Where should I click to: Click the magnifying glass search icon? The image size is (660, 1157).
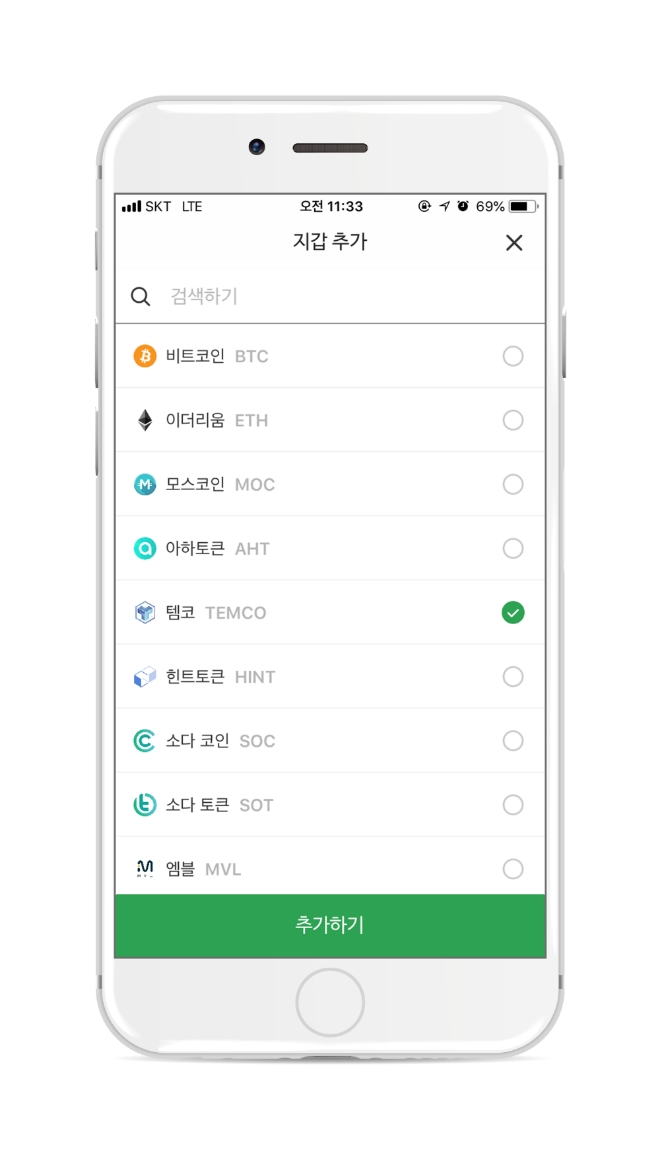[x=139, y=296]
